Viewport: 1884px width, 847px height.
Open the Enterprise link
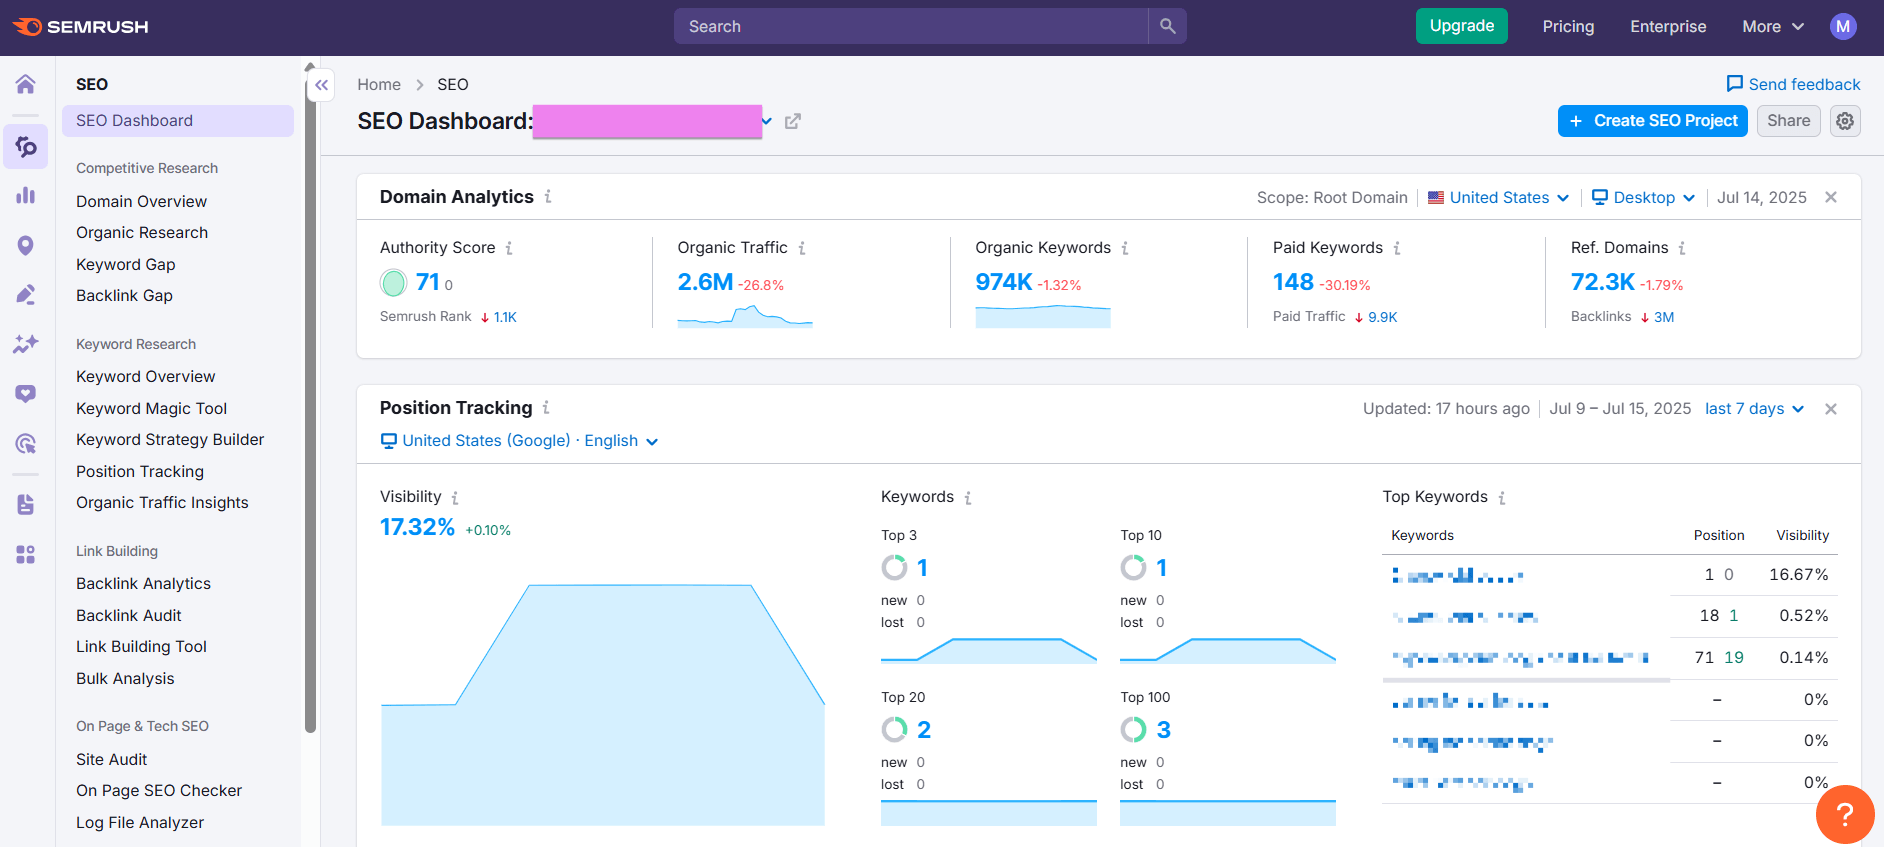click(x=1668, y=27)
